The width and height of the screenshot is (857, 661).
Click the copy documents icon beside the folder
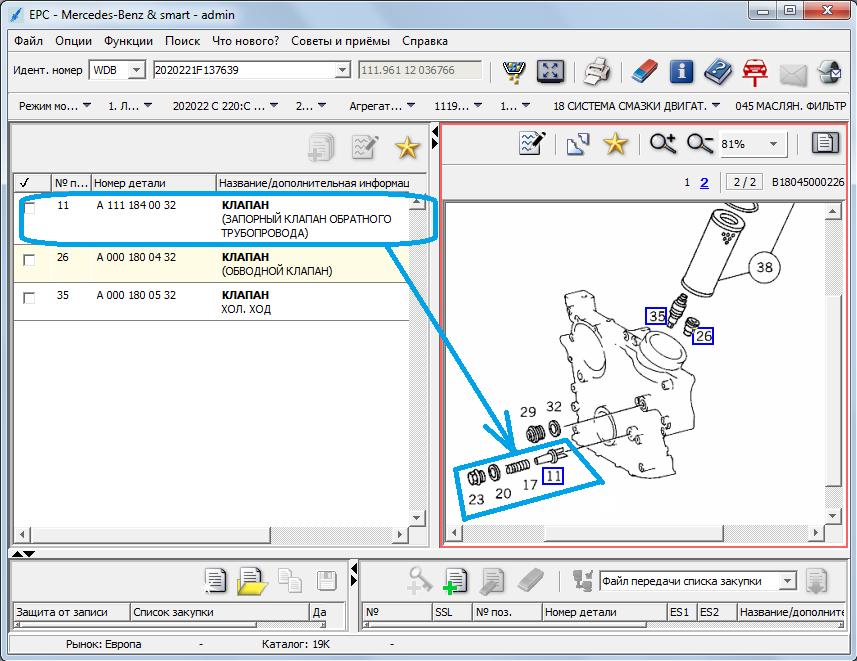tap(290, 581)
